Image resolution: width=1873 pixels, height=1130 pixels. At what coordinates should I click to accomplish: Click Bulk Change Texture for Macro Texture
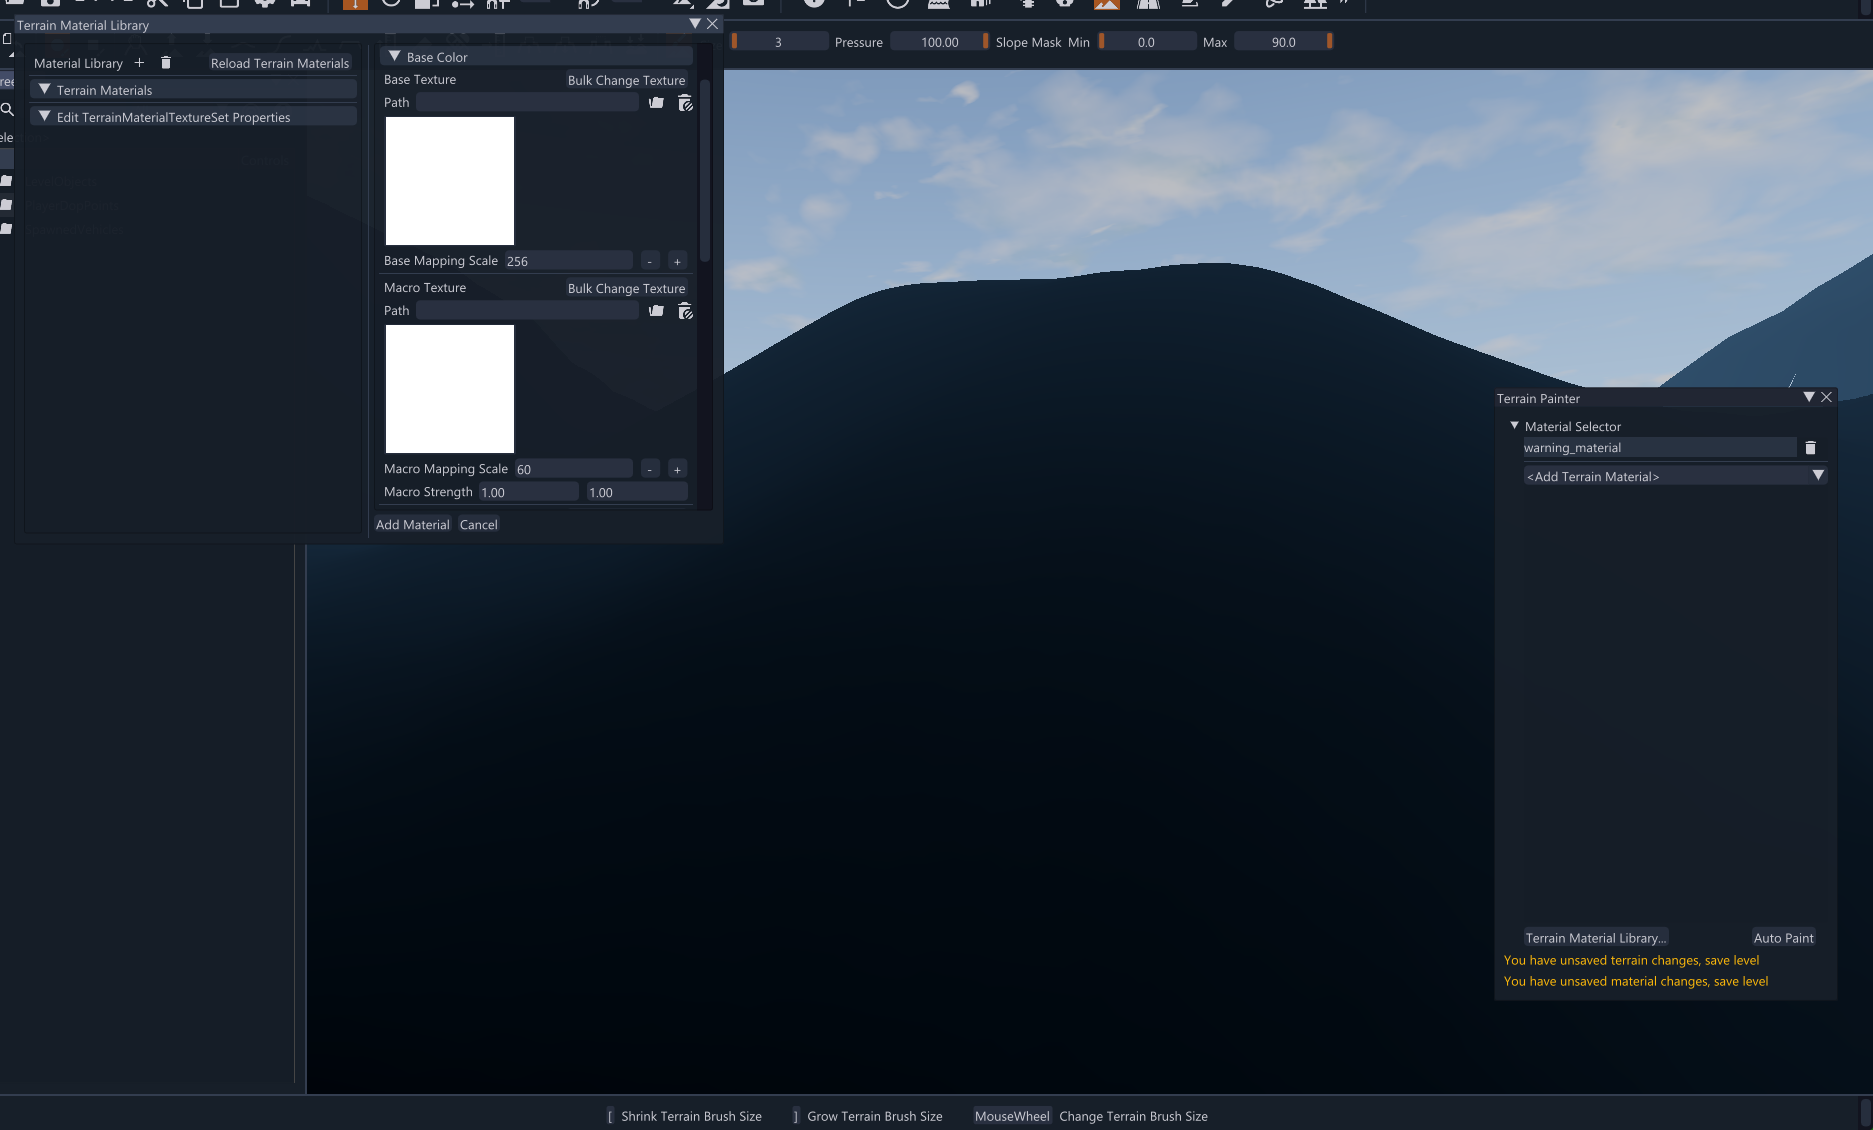(626, 288)
